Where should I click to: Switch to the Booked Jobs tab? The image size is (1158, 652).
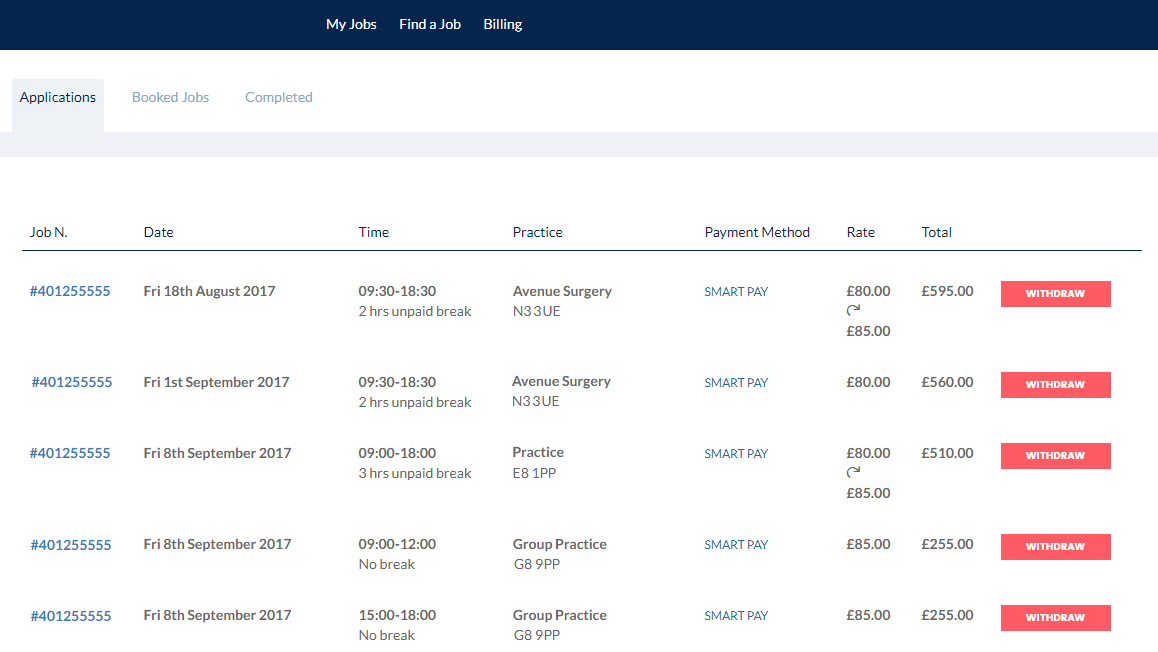point(171,97)
